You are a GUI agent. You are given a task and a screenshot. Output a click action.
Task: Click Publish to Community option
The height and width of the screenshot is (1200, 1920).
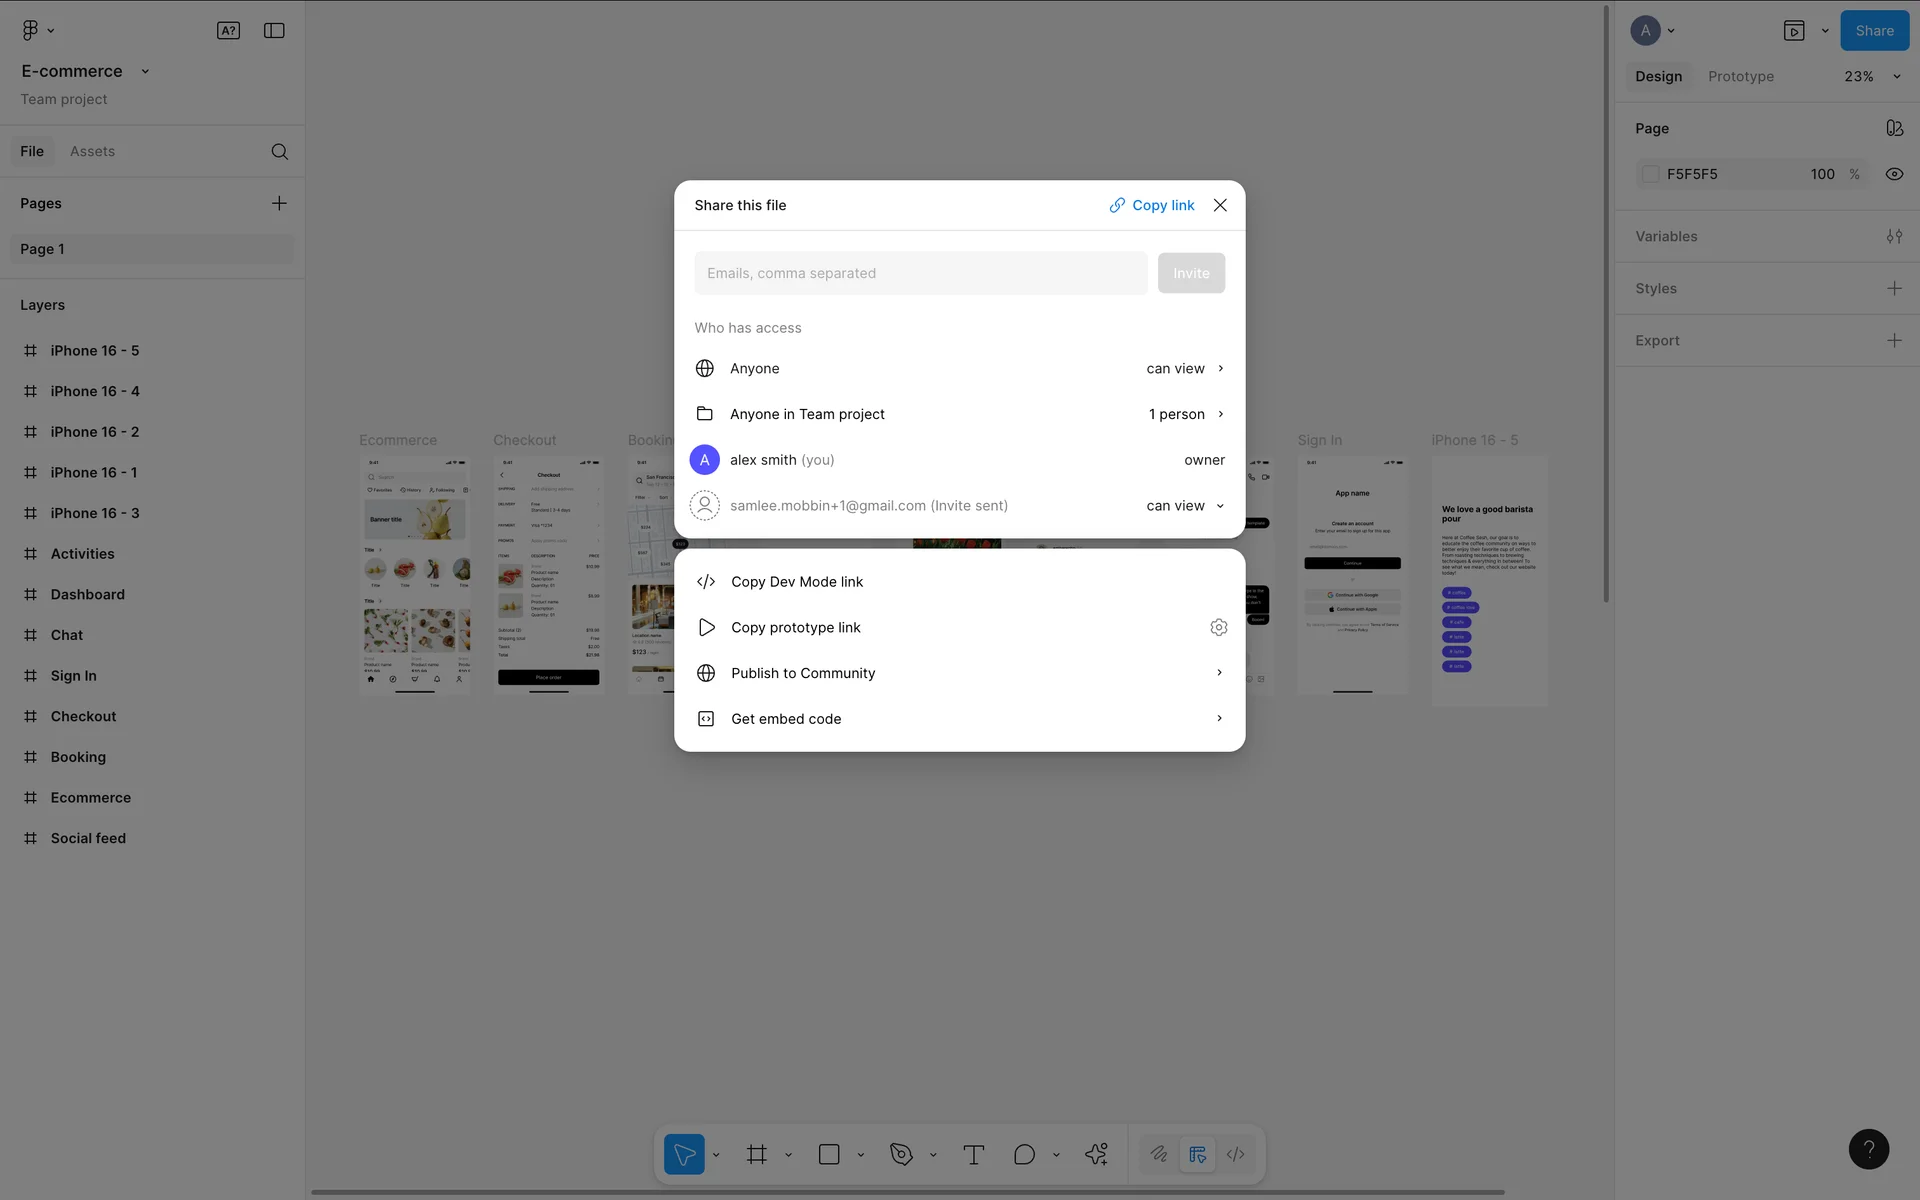803,673
